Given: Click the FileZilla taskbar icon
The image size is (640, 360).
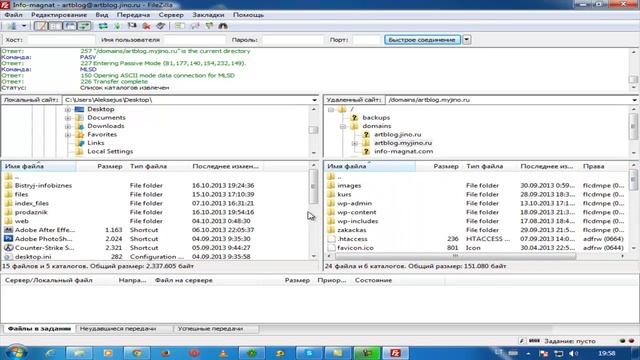Looking at the screenshot, I should [x=395, y=353].
